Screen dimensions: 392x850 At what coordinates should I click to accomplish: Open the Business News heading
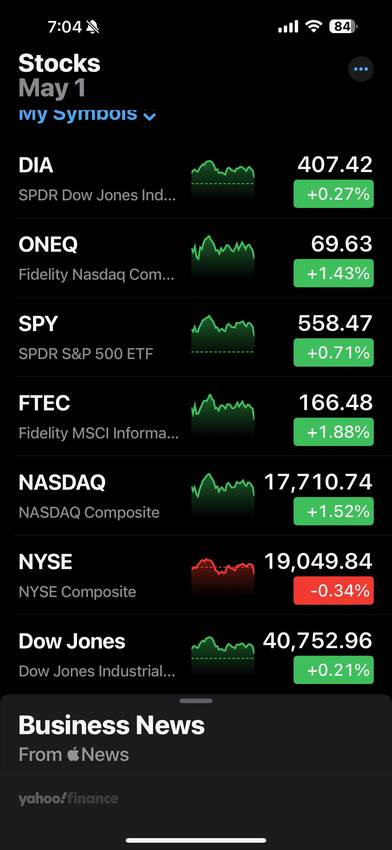[112, 725]
